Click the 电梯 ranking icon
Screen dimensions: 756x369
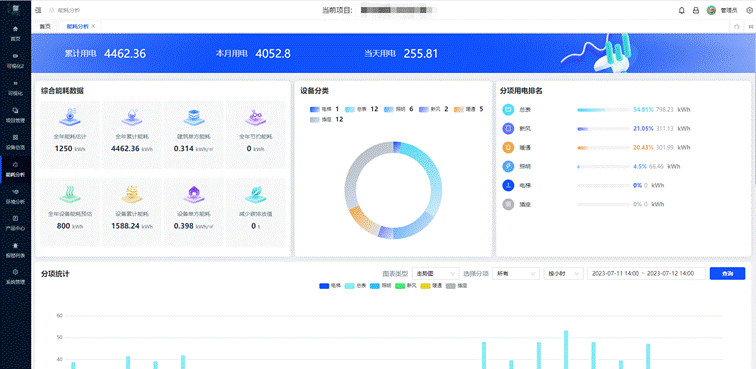click(x=508, y=185)
